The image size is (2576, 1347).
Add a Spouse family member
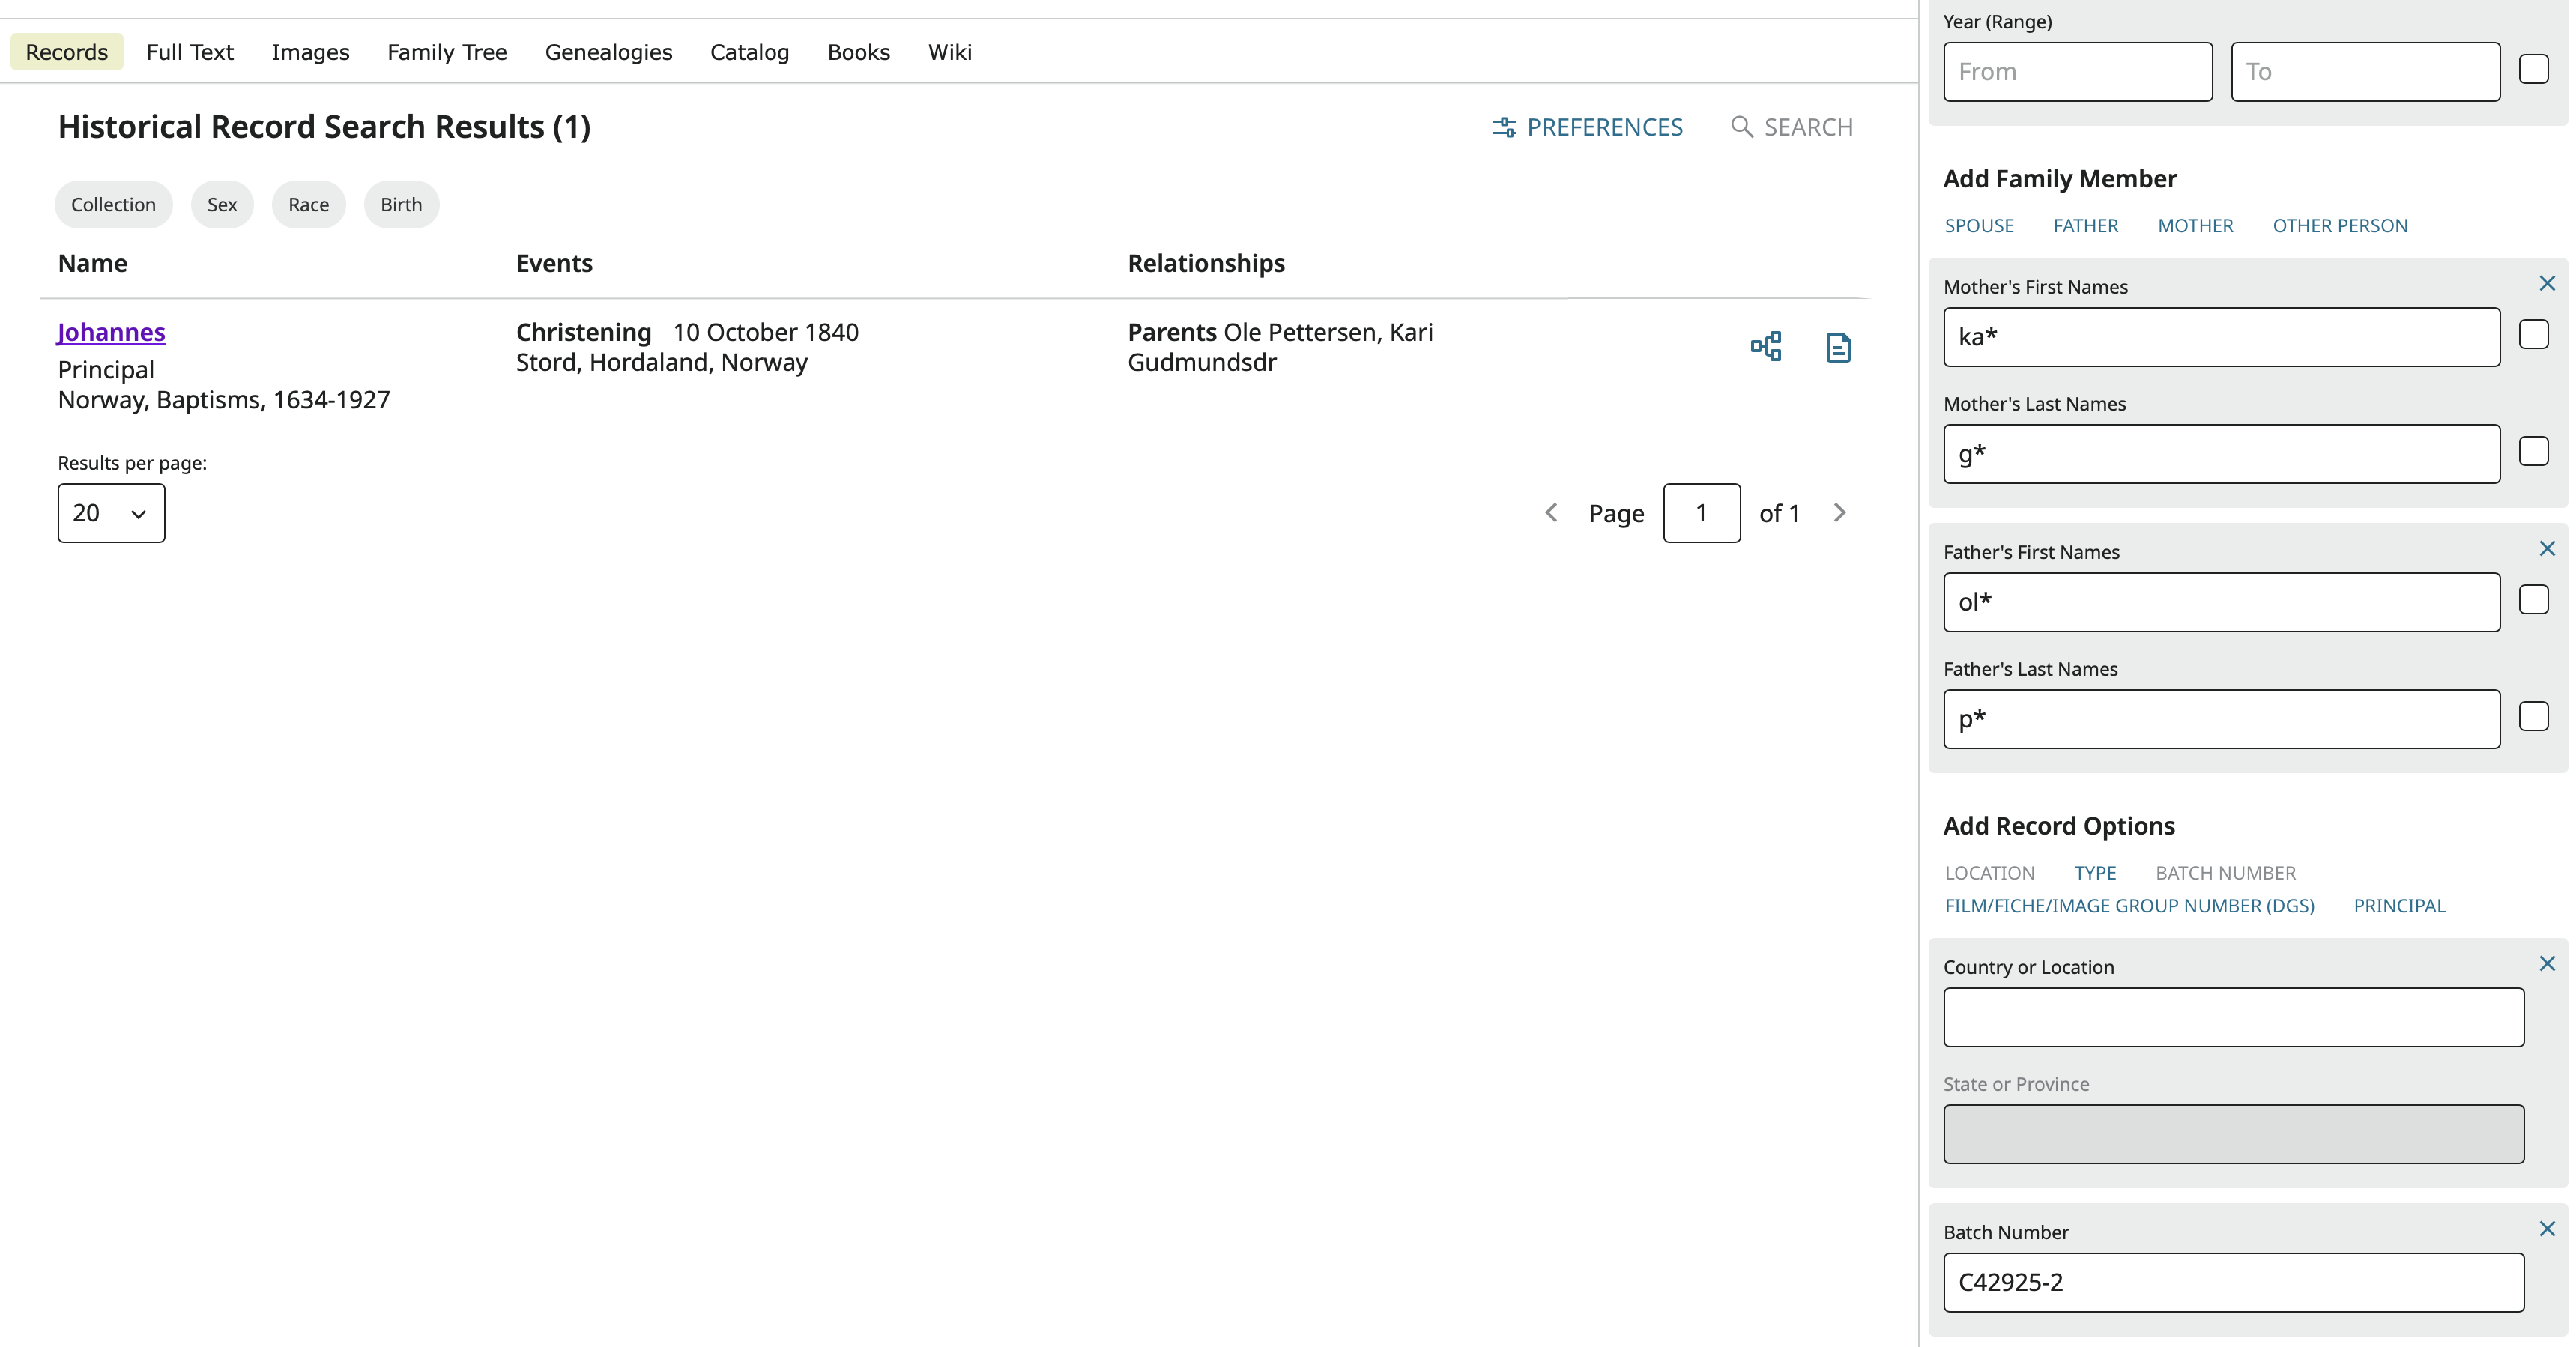[1979, 225]
